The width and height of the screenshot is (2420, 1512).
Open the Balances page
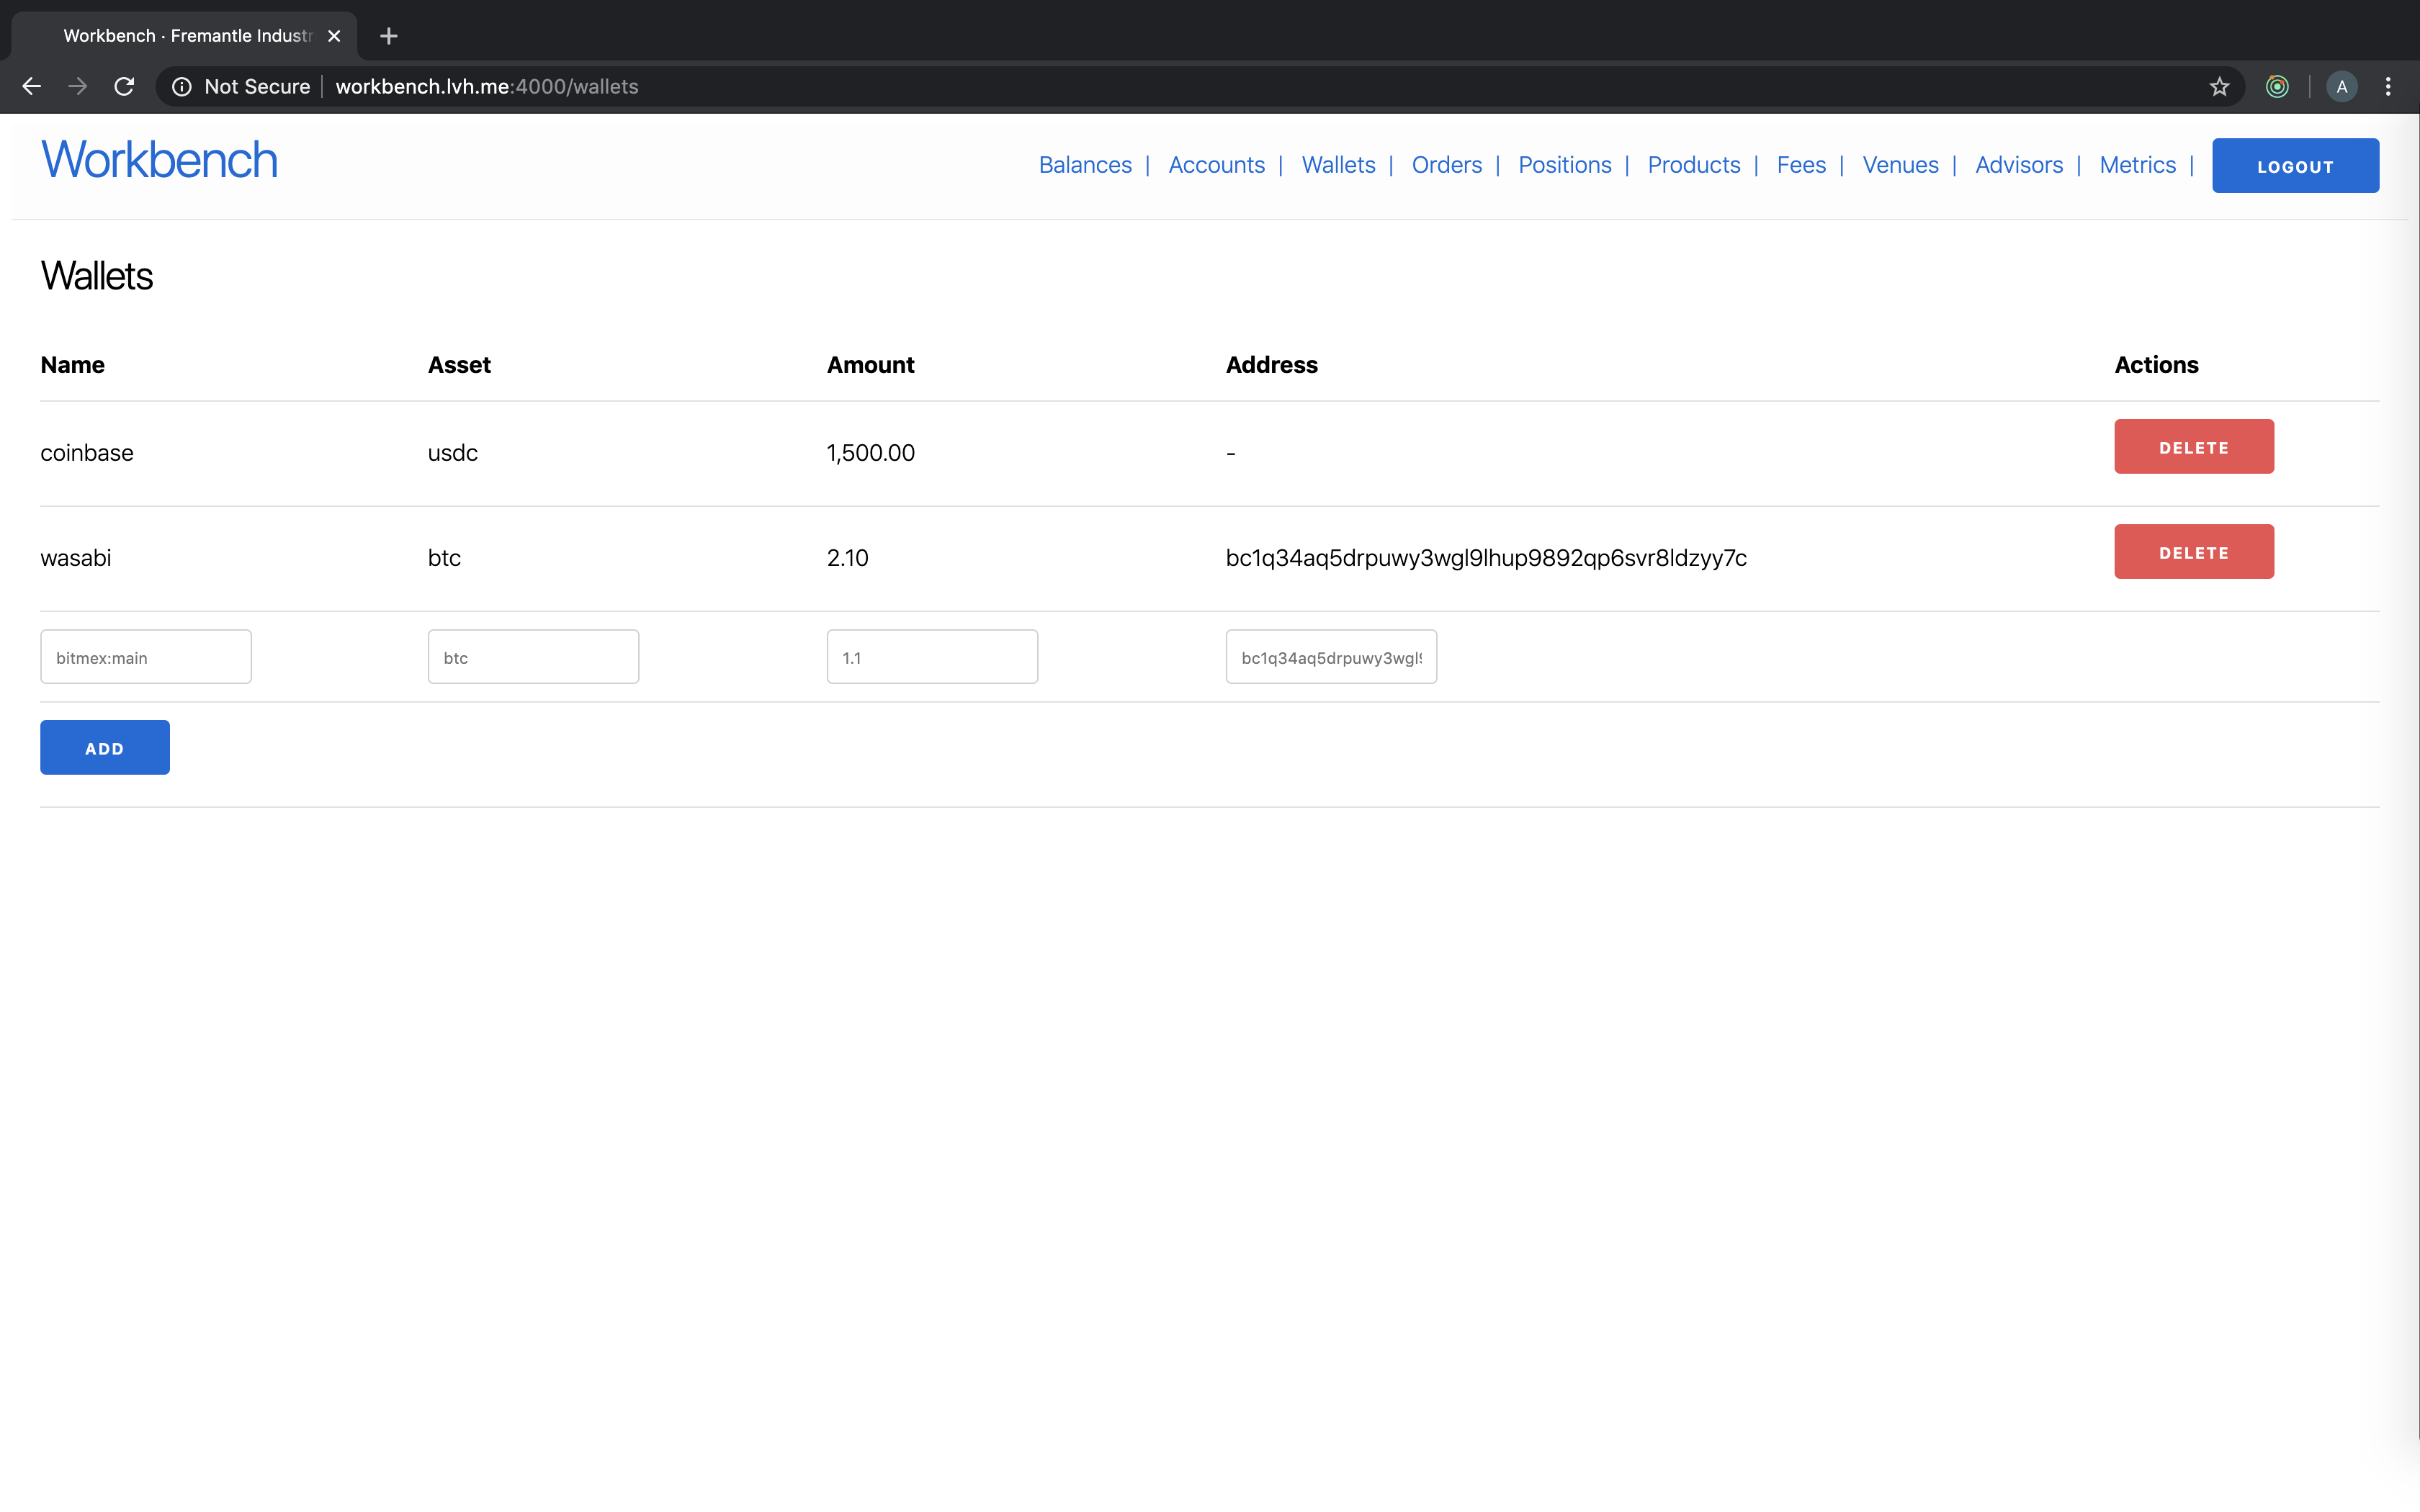tap(1085, 165)
